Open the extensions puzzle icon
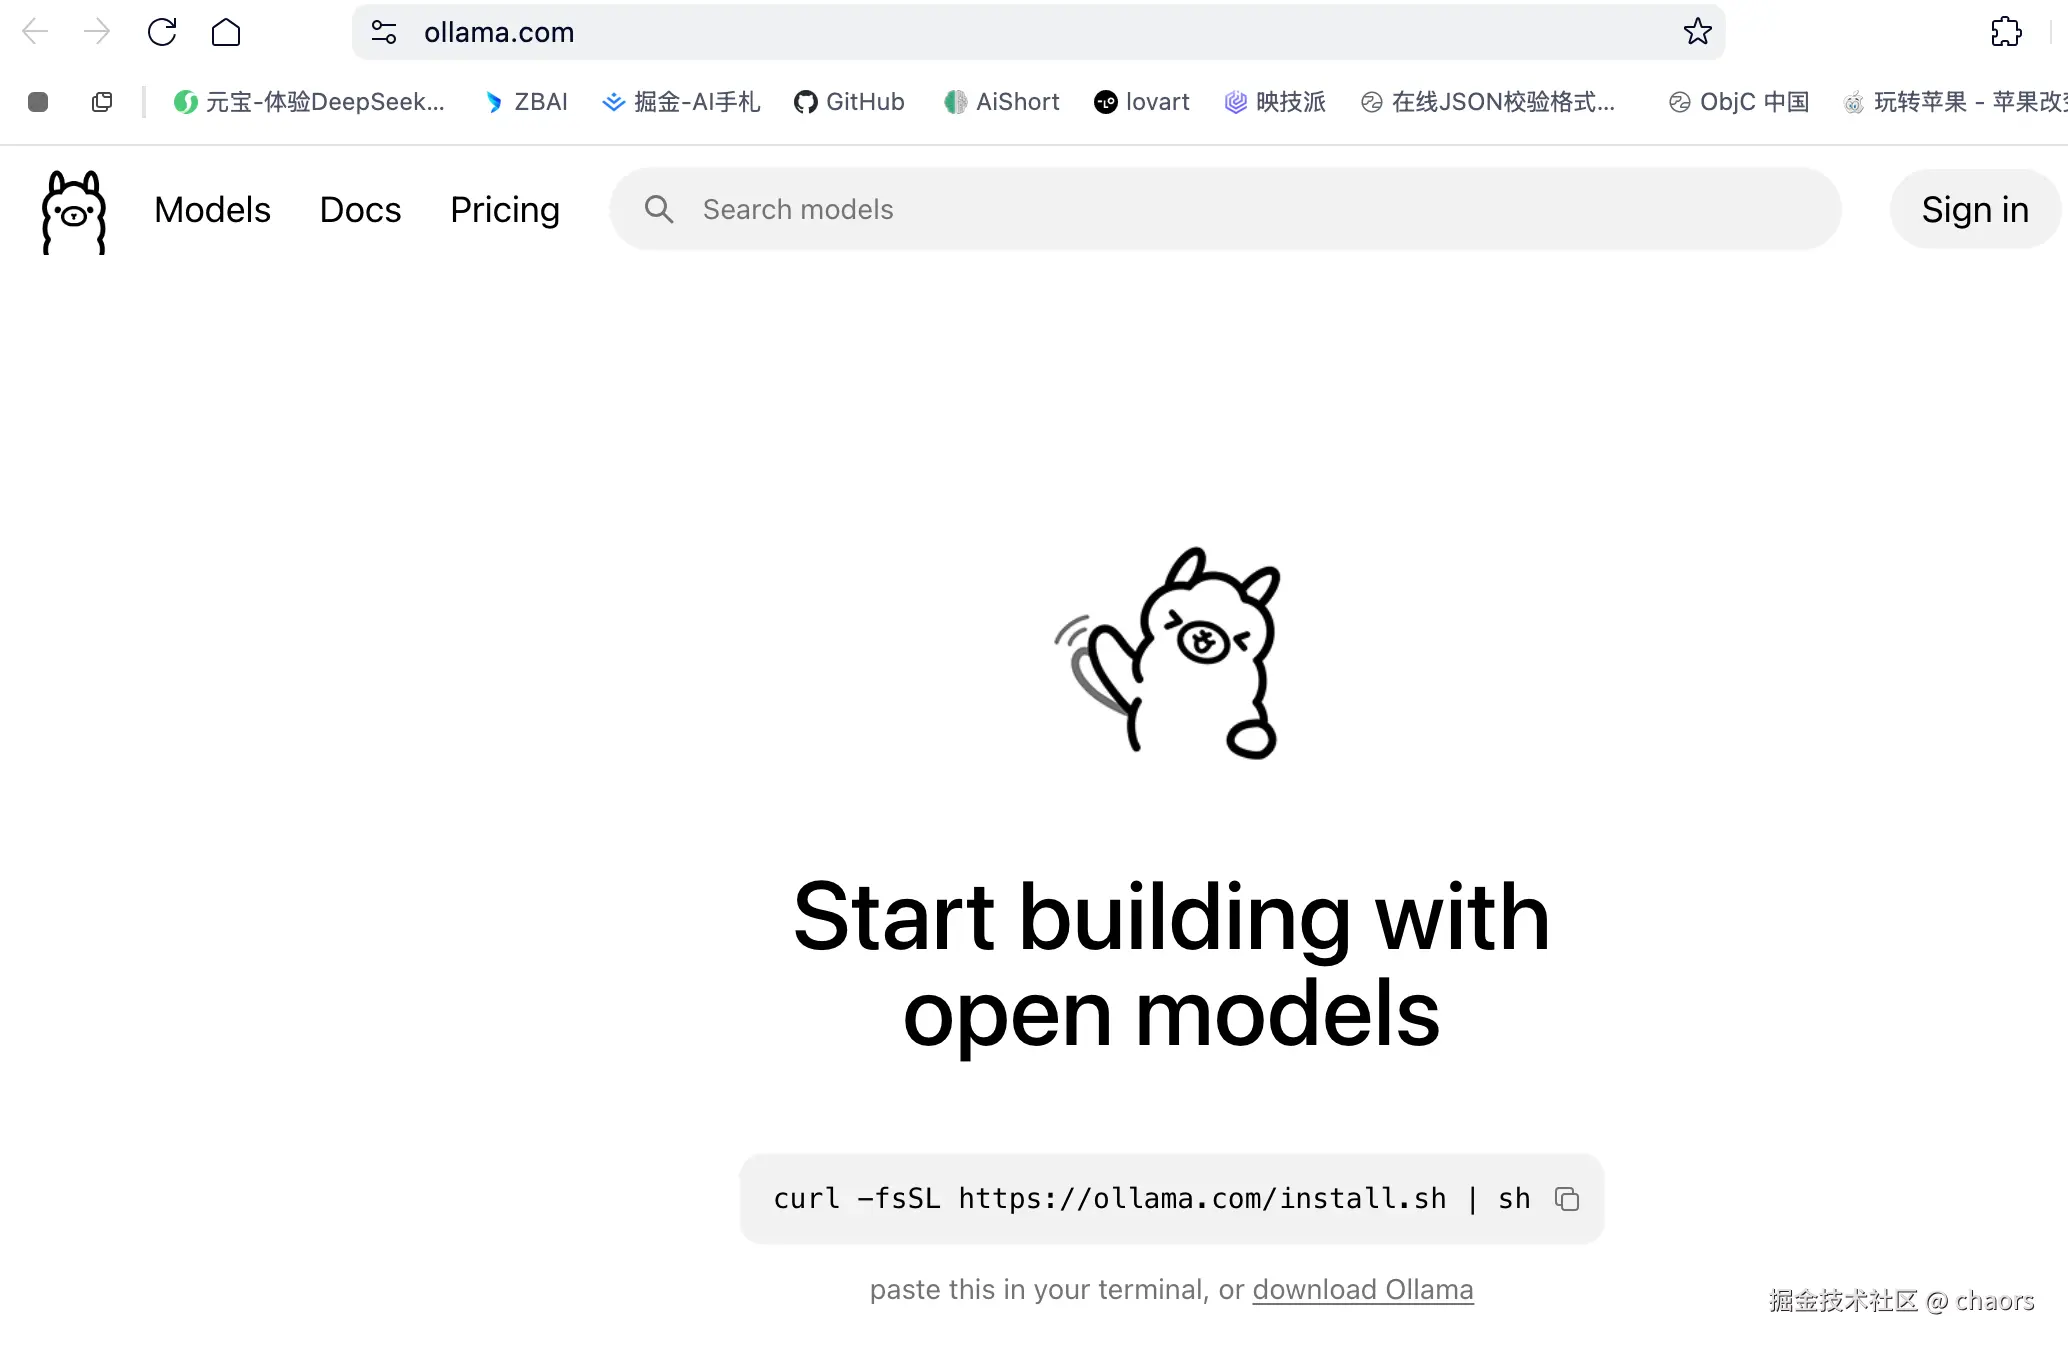2068x1348 pixels. click(x=2005, y=32)
